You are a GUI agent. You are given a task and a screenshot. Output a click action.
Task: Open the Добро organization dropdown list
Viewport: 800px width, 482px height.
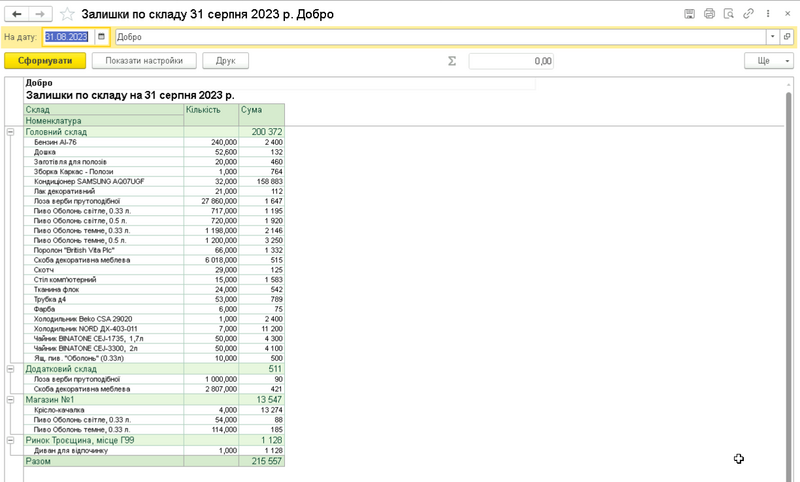(x=773, y=37)
